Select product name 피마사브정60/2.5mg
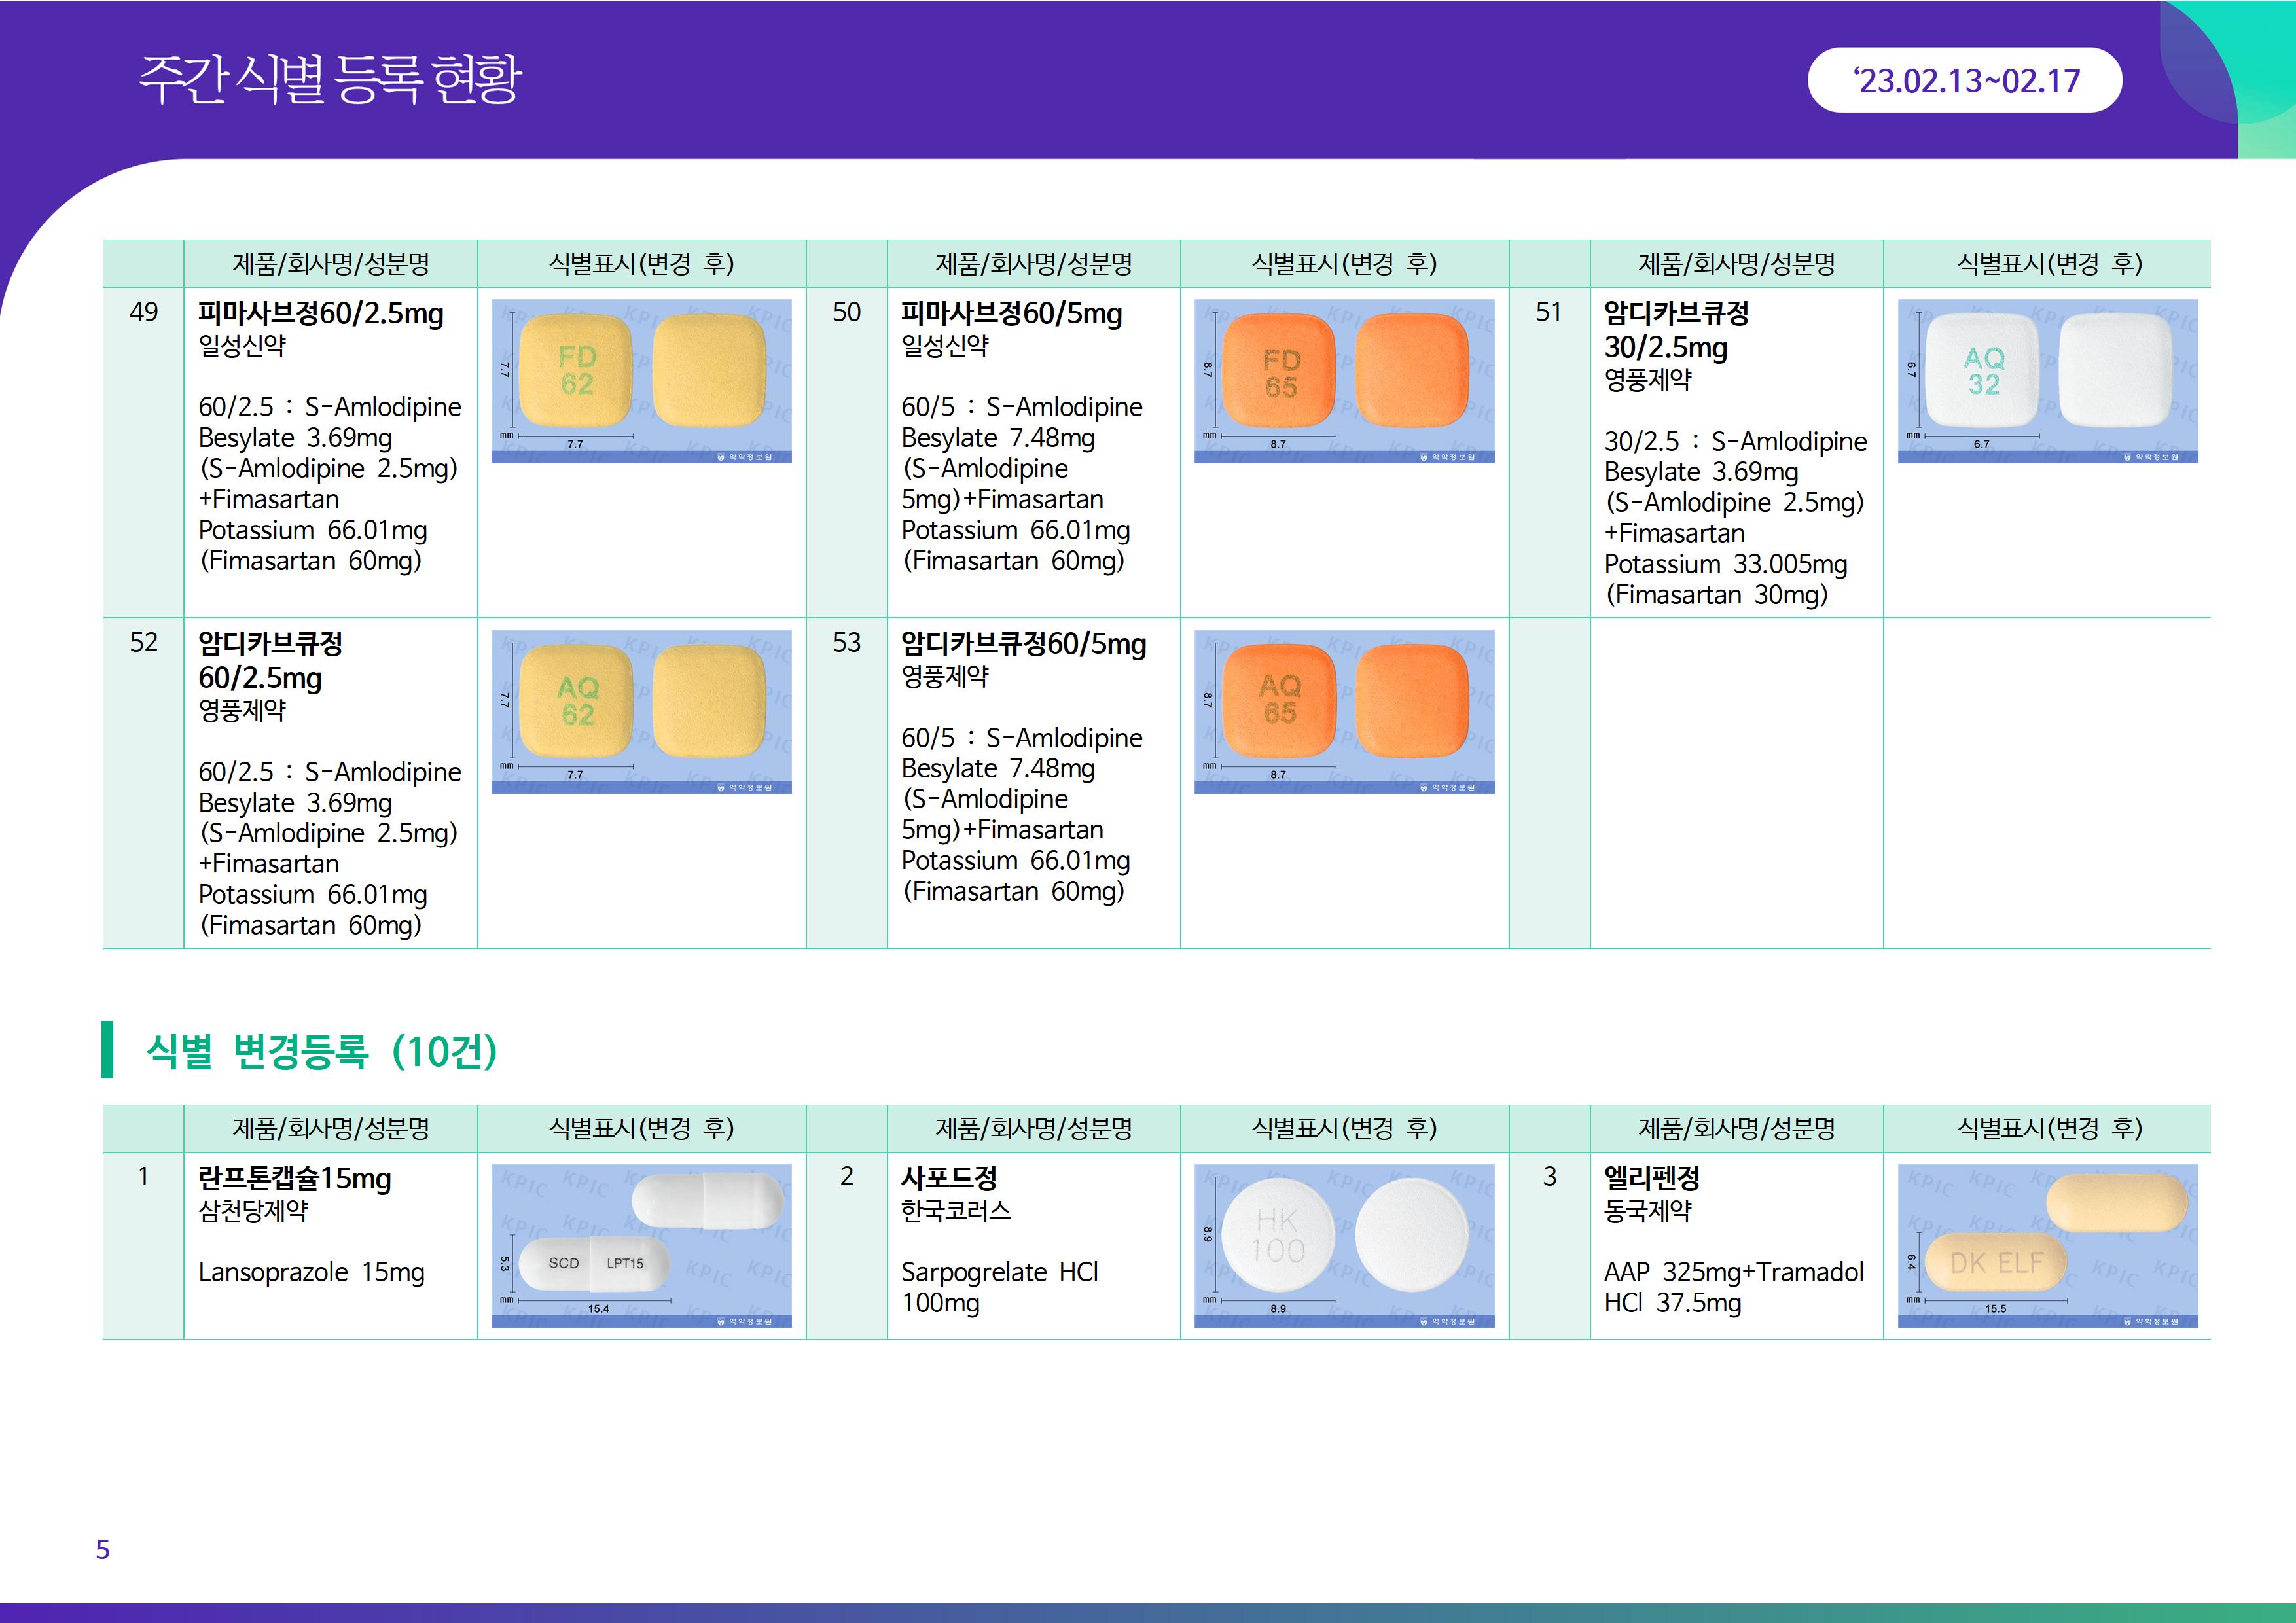2296x1623 pixels. click(x=320, y=314)
